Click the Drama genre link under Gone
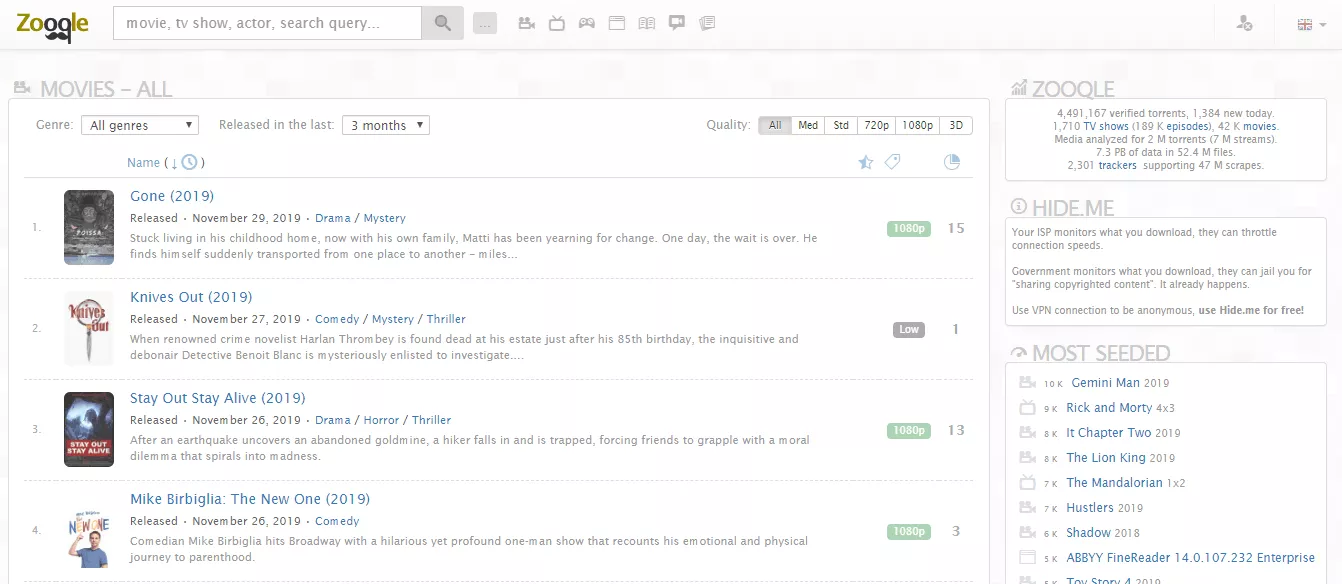 tap(333, 218)
